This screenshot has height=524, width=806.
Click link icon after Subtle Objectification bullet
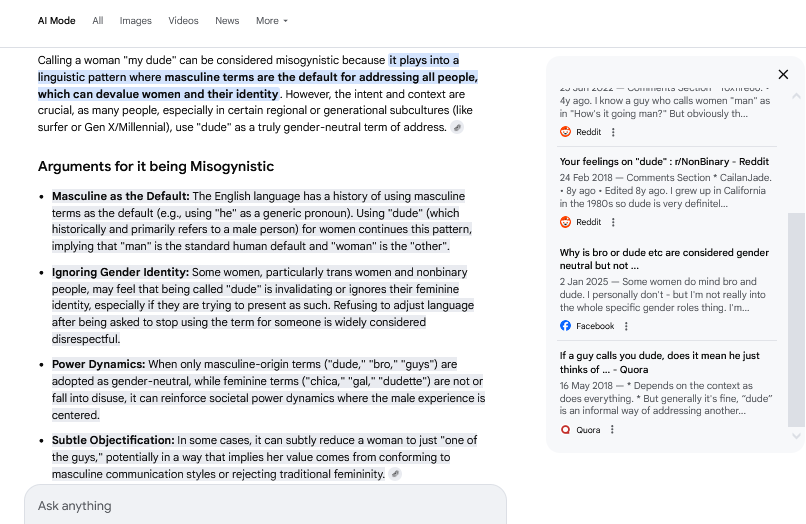click(395, 474)
